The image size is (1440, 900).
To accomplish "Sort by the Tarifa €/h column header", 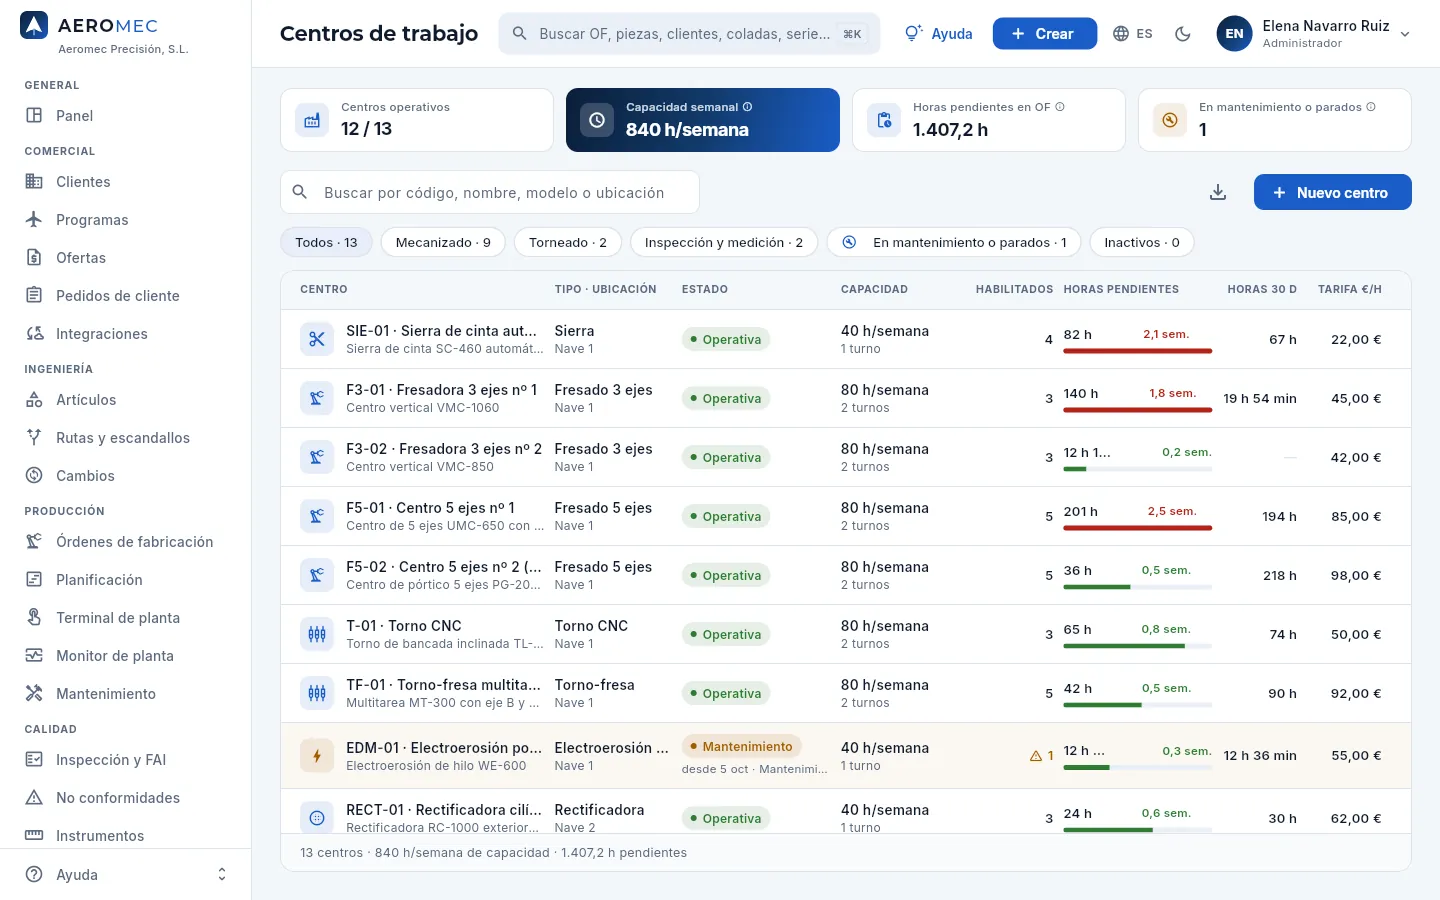I will tap(1350, 289).
